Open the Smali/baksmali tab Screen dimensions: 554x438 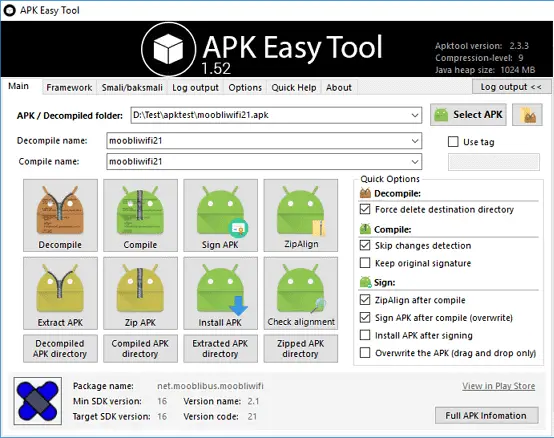coord(132,88)
